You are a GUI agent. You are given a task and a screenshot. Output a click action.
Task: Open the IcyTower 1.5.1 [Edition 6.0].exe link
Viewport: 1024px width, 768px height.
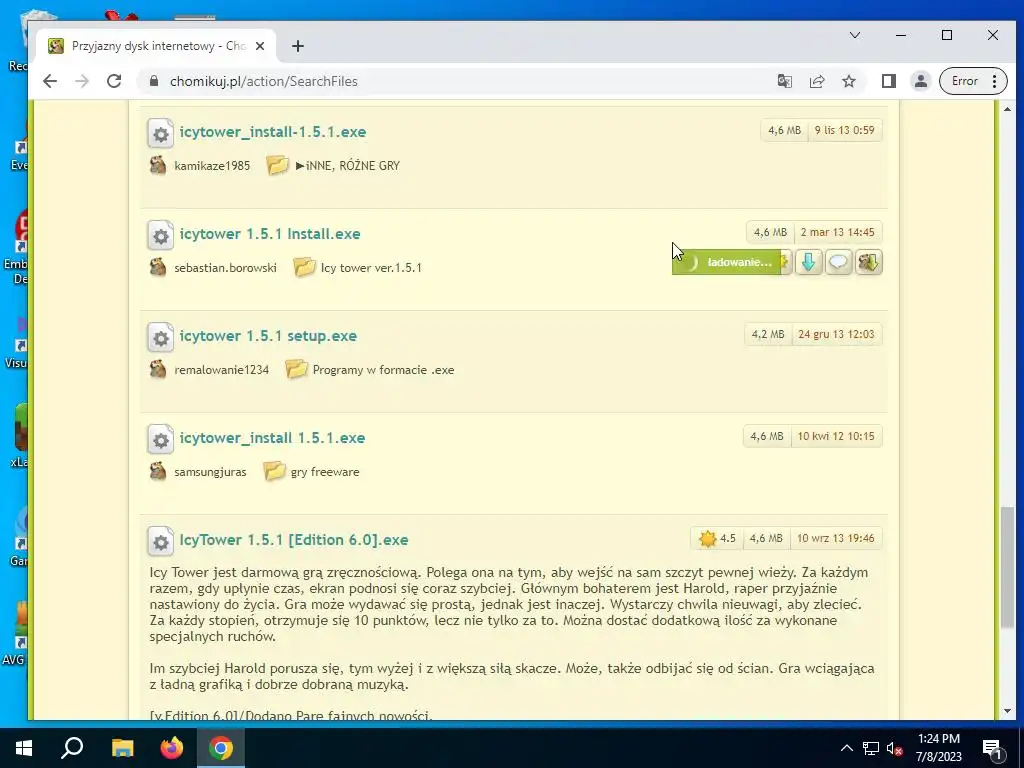click(x=294, y=539)
